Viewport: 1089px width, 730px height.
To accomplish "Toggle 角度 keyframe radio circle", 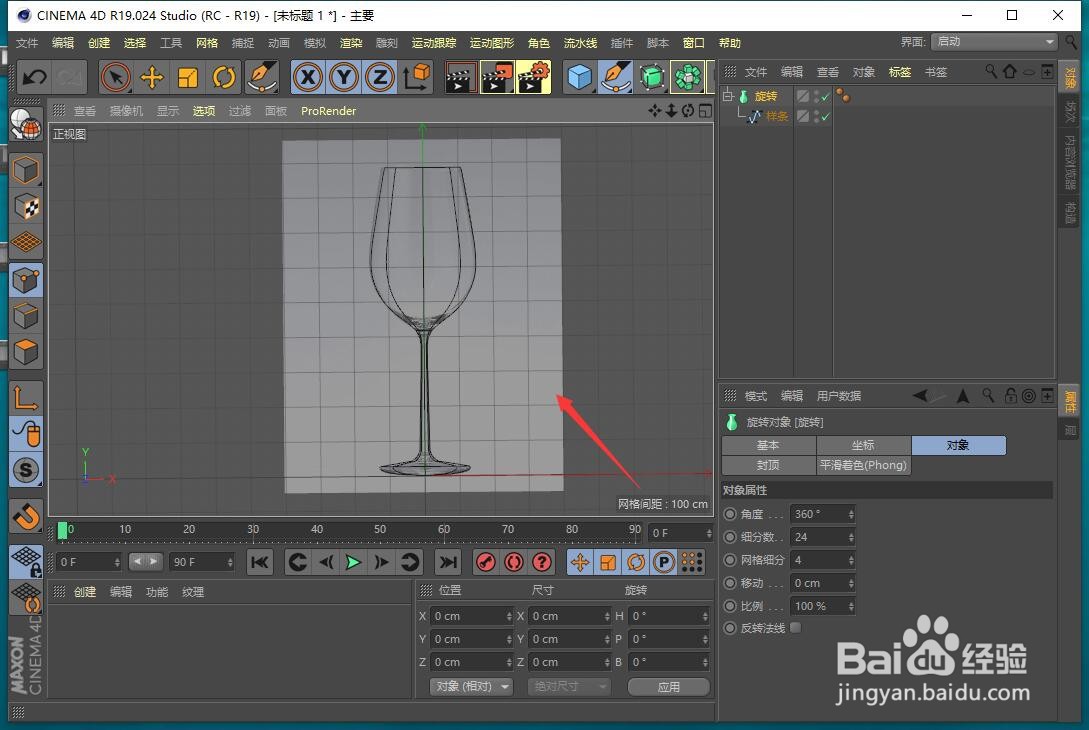I will [729, 514].
